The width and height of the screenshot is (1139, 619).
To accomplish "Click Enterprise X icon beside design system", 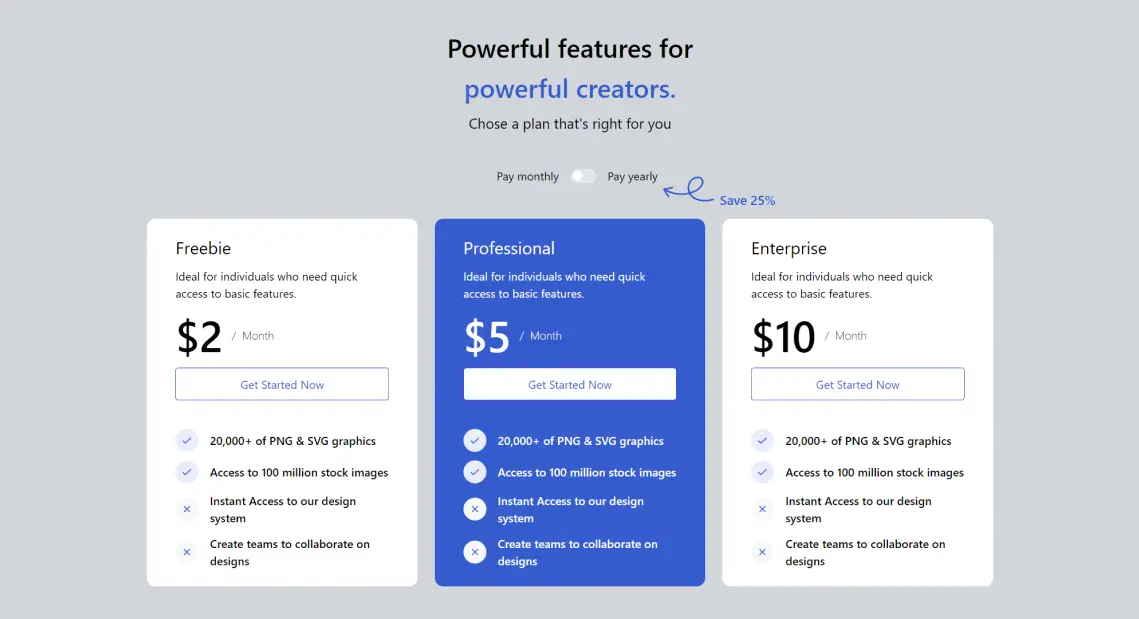I will [762, 509].
